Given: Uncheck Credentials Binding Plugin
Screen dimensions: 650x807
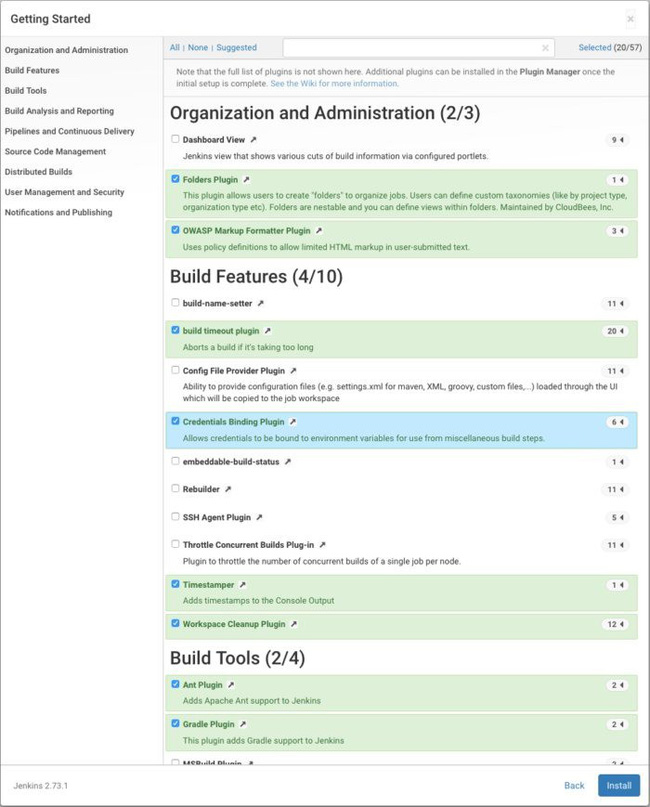Looking at the screenshot, I should click(x=175, y=421).
